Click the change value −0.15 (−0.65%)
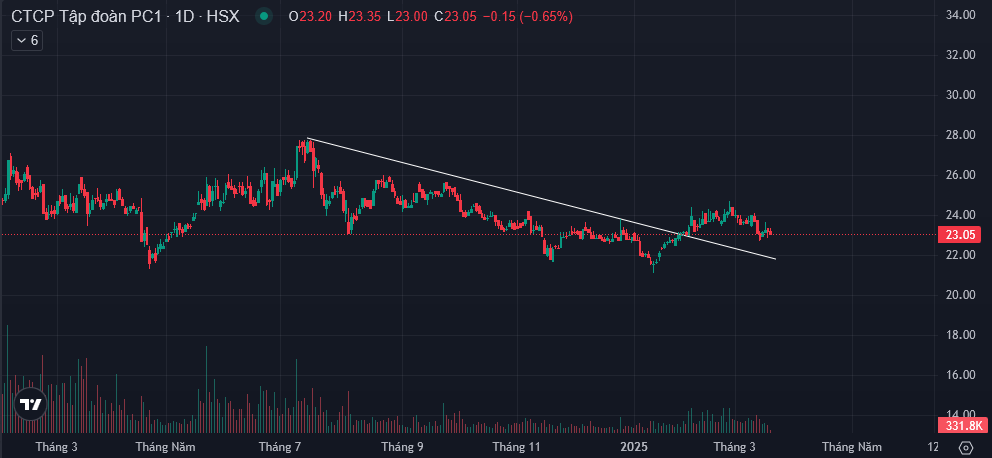 [528, 17]
